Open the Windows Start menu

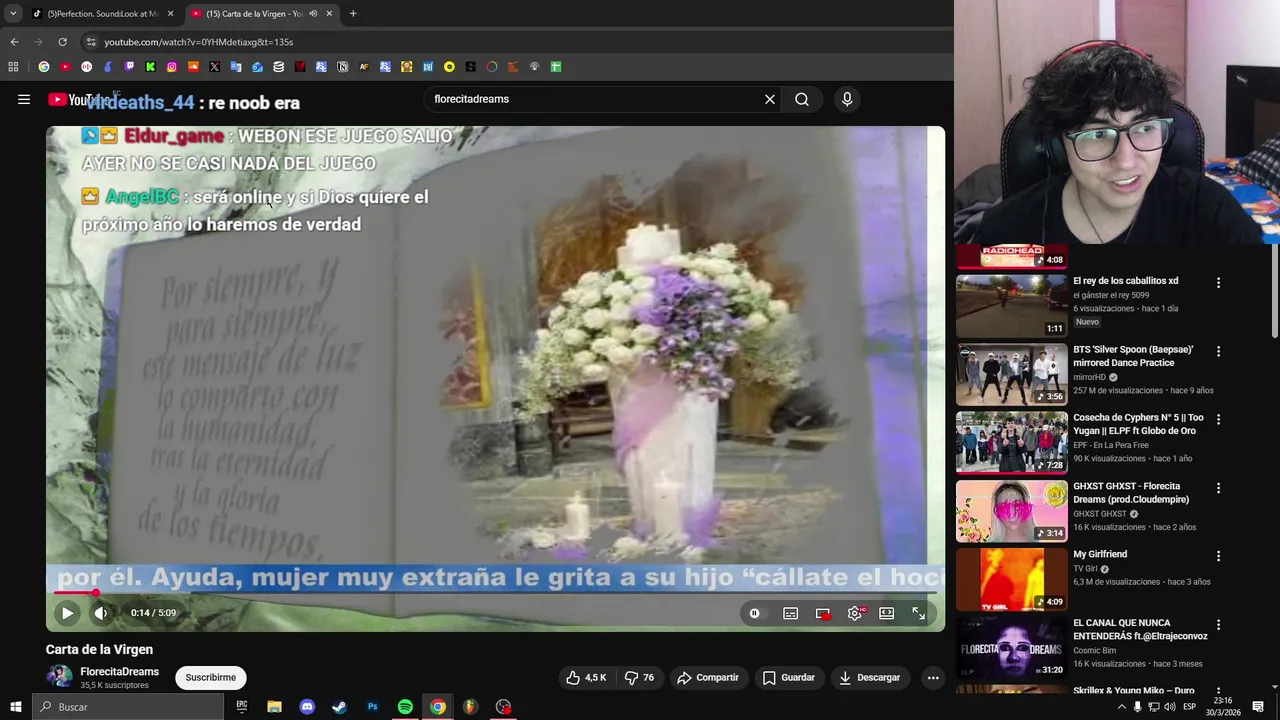(15, 707)
